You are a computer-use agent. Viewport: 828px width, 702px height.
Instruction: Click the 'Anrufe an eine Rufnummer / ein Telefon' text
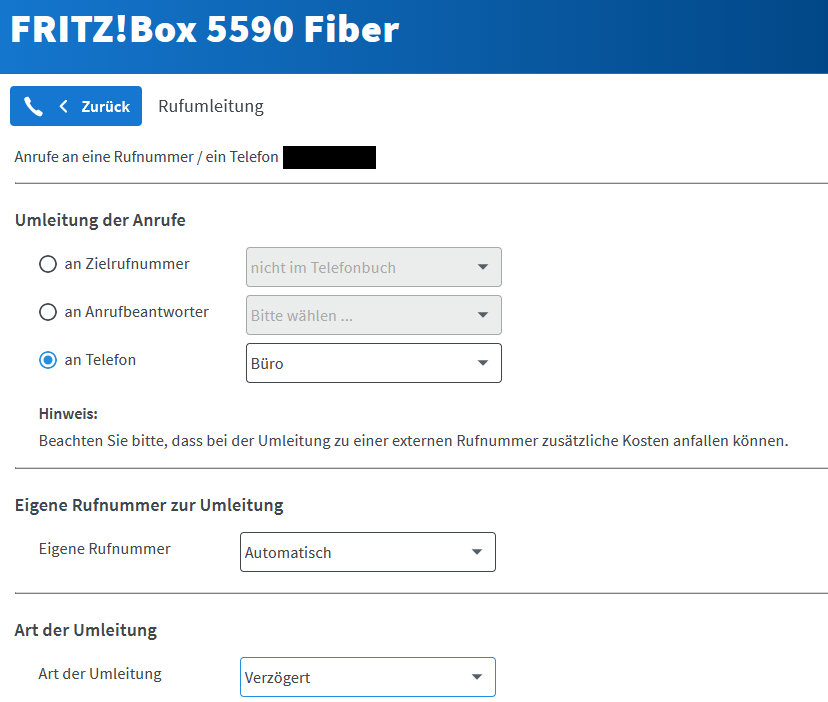click(146, 157)
